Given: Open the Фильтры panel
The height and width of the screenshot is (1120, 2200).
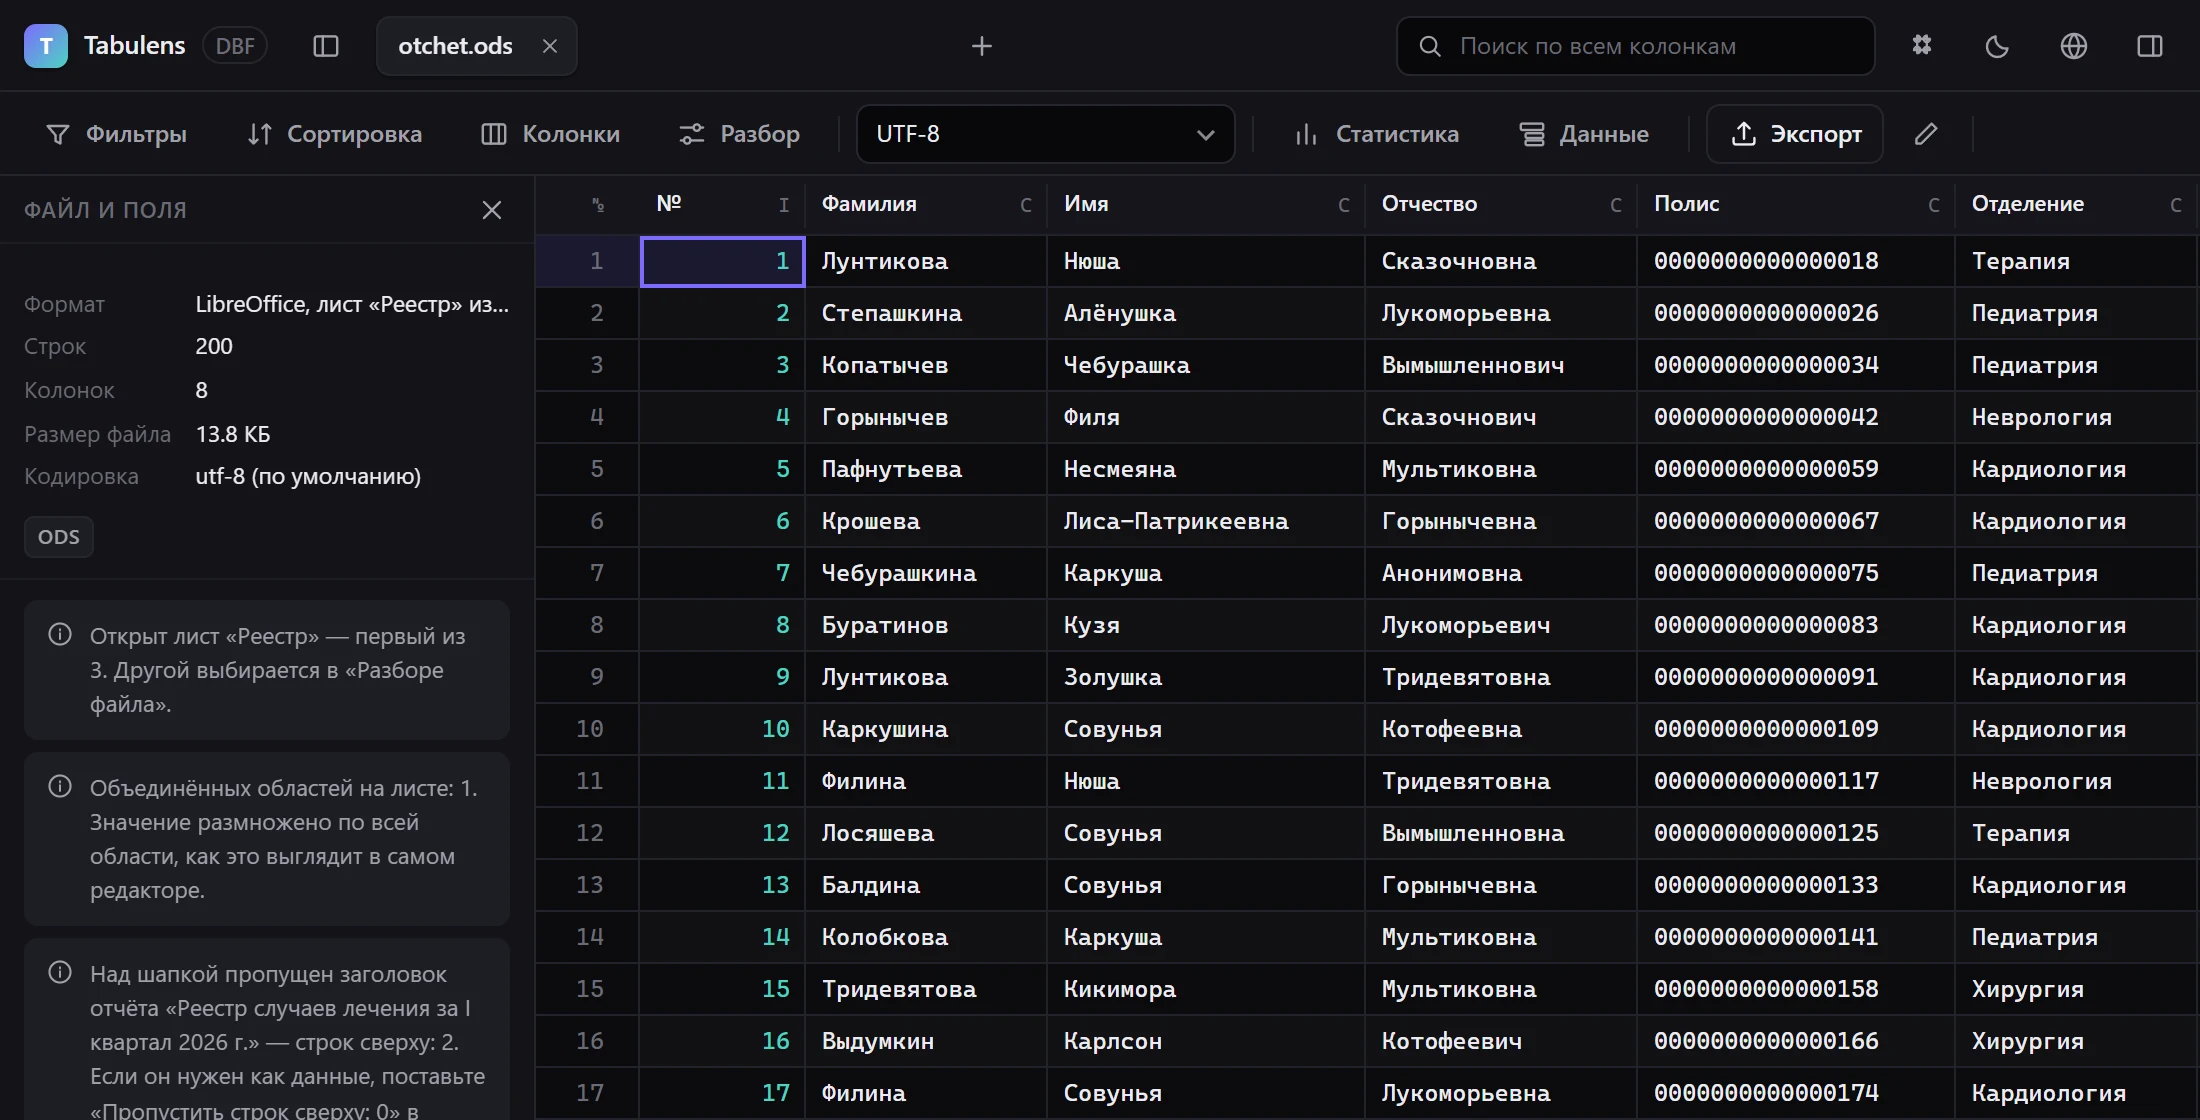Looking at the screenshot, I should click(x=116, y=134).
